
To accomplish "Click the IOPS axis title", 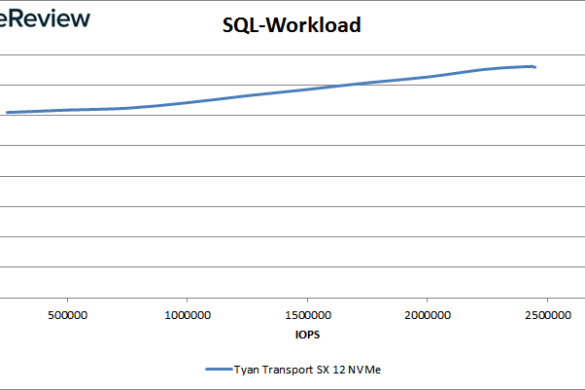I will coord(307,334).
